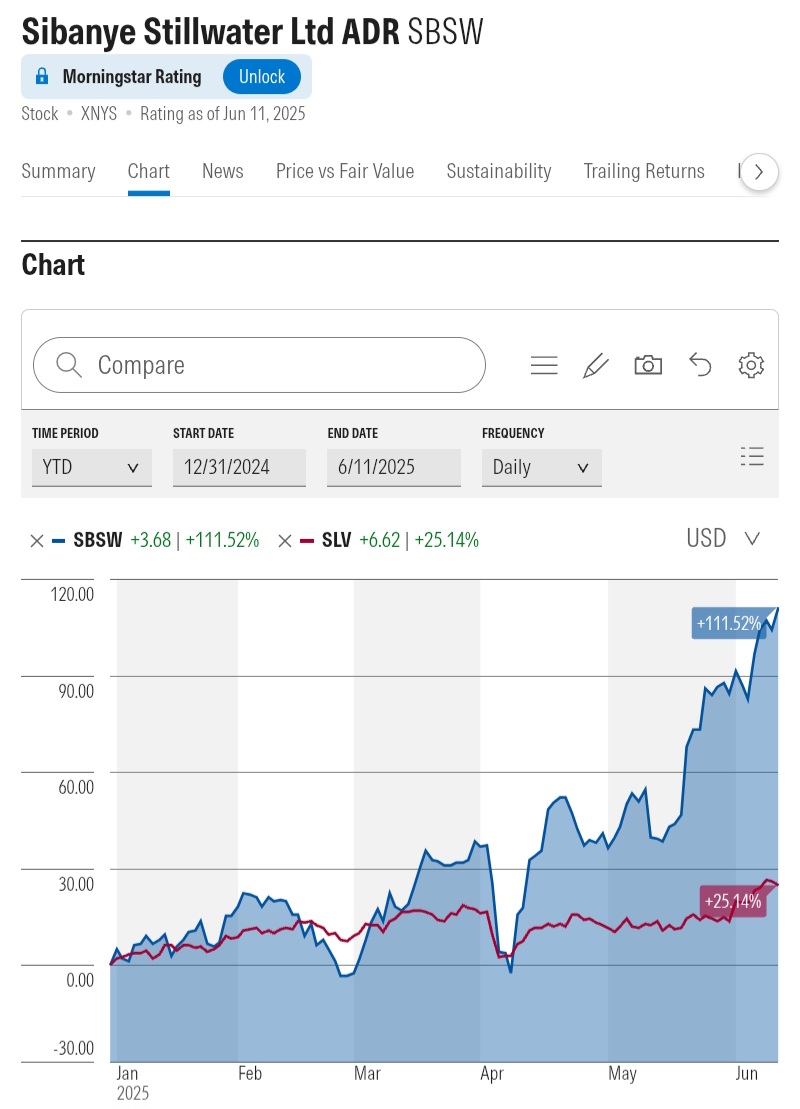This screenshot has height=1109, width=800.
Task: Click the Morningstar Rating label
Action: [x=132, y=76]
